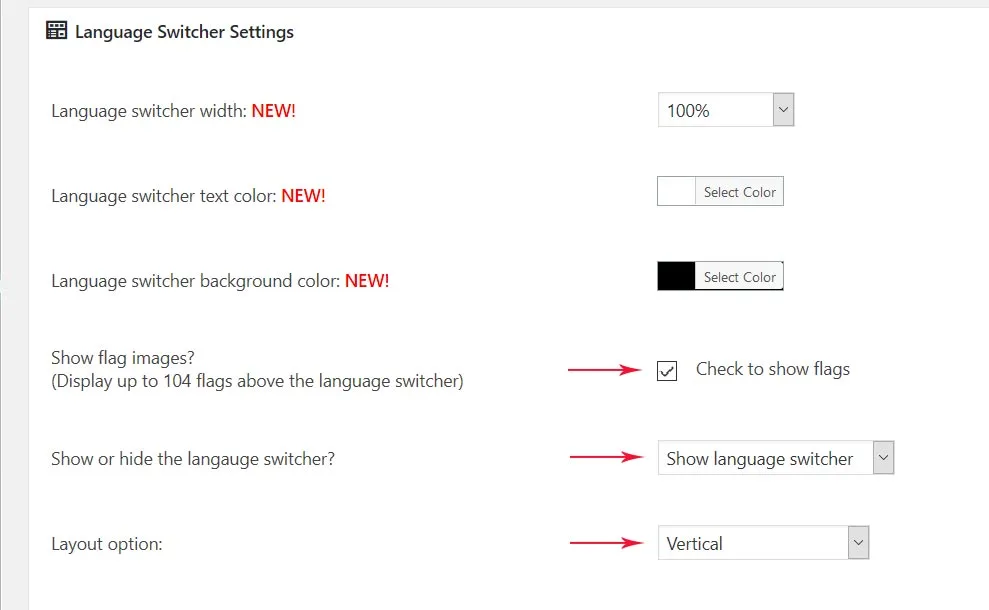The height and width of the screenshot is (610, 989).
Task: Click the red arrow beside Layout option
Action: [x=606, y=543]
